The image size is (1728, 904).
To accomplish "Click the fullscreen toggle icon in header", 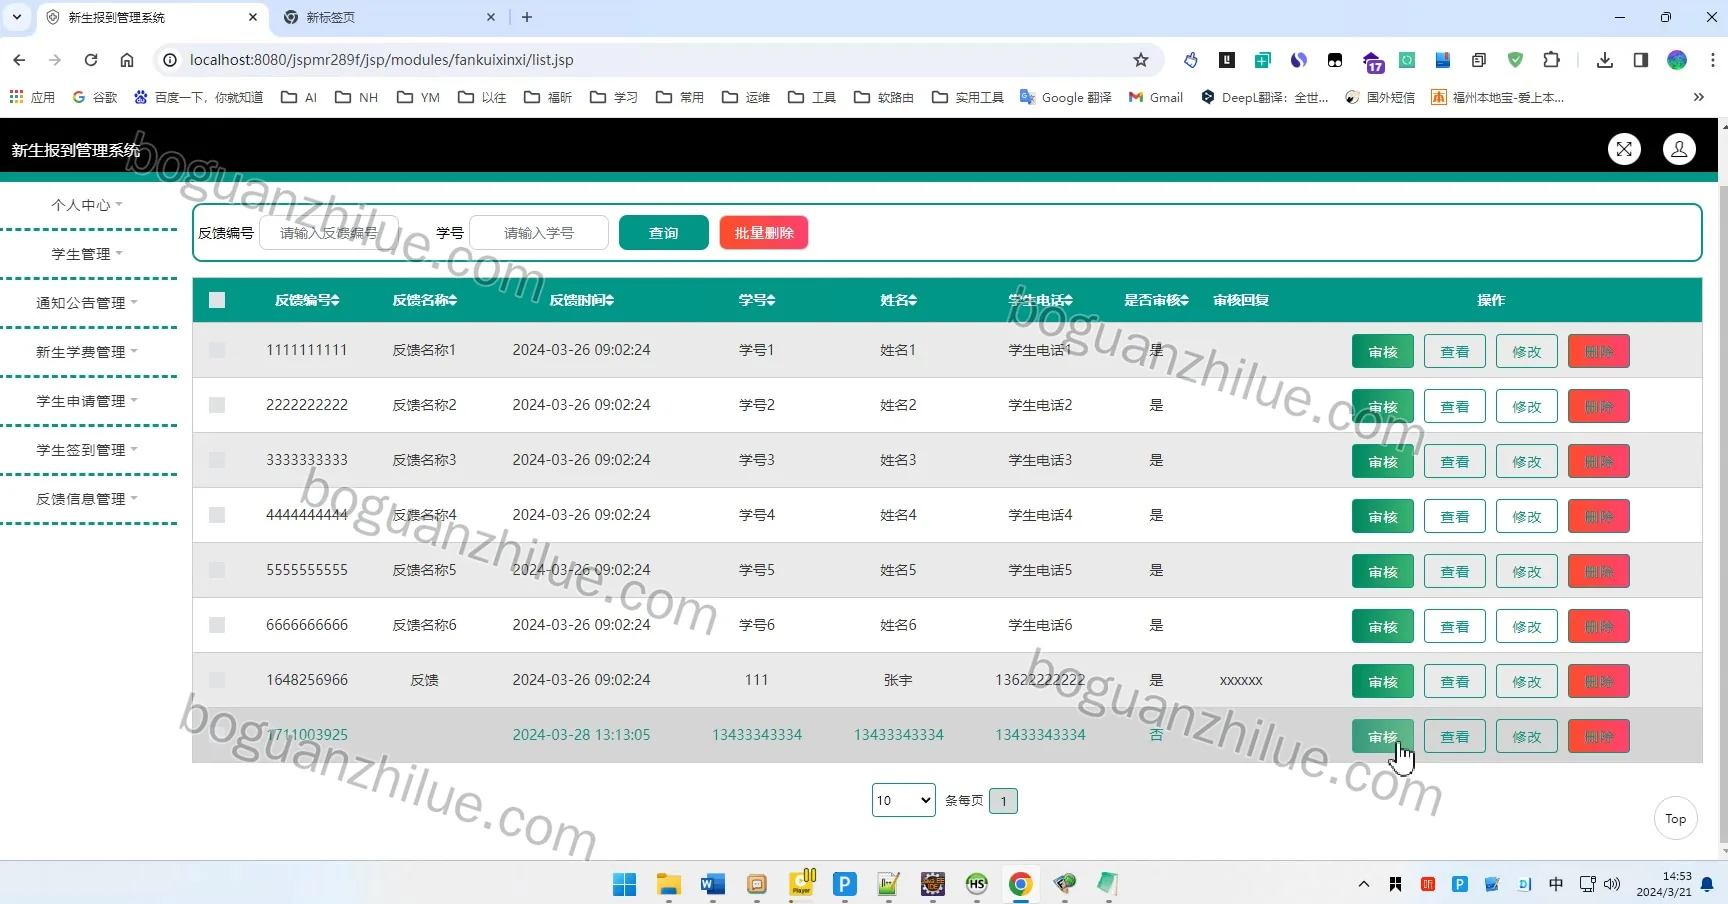I will 1624,150.
